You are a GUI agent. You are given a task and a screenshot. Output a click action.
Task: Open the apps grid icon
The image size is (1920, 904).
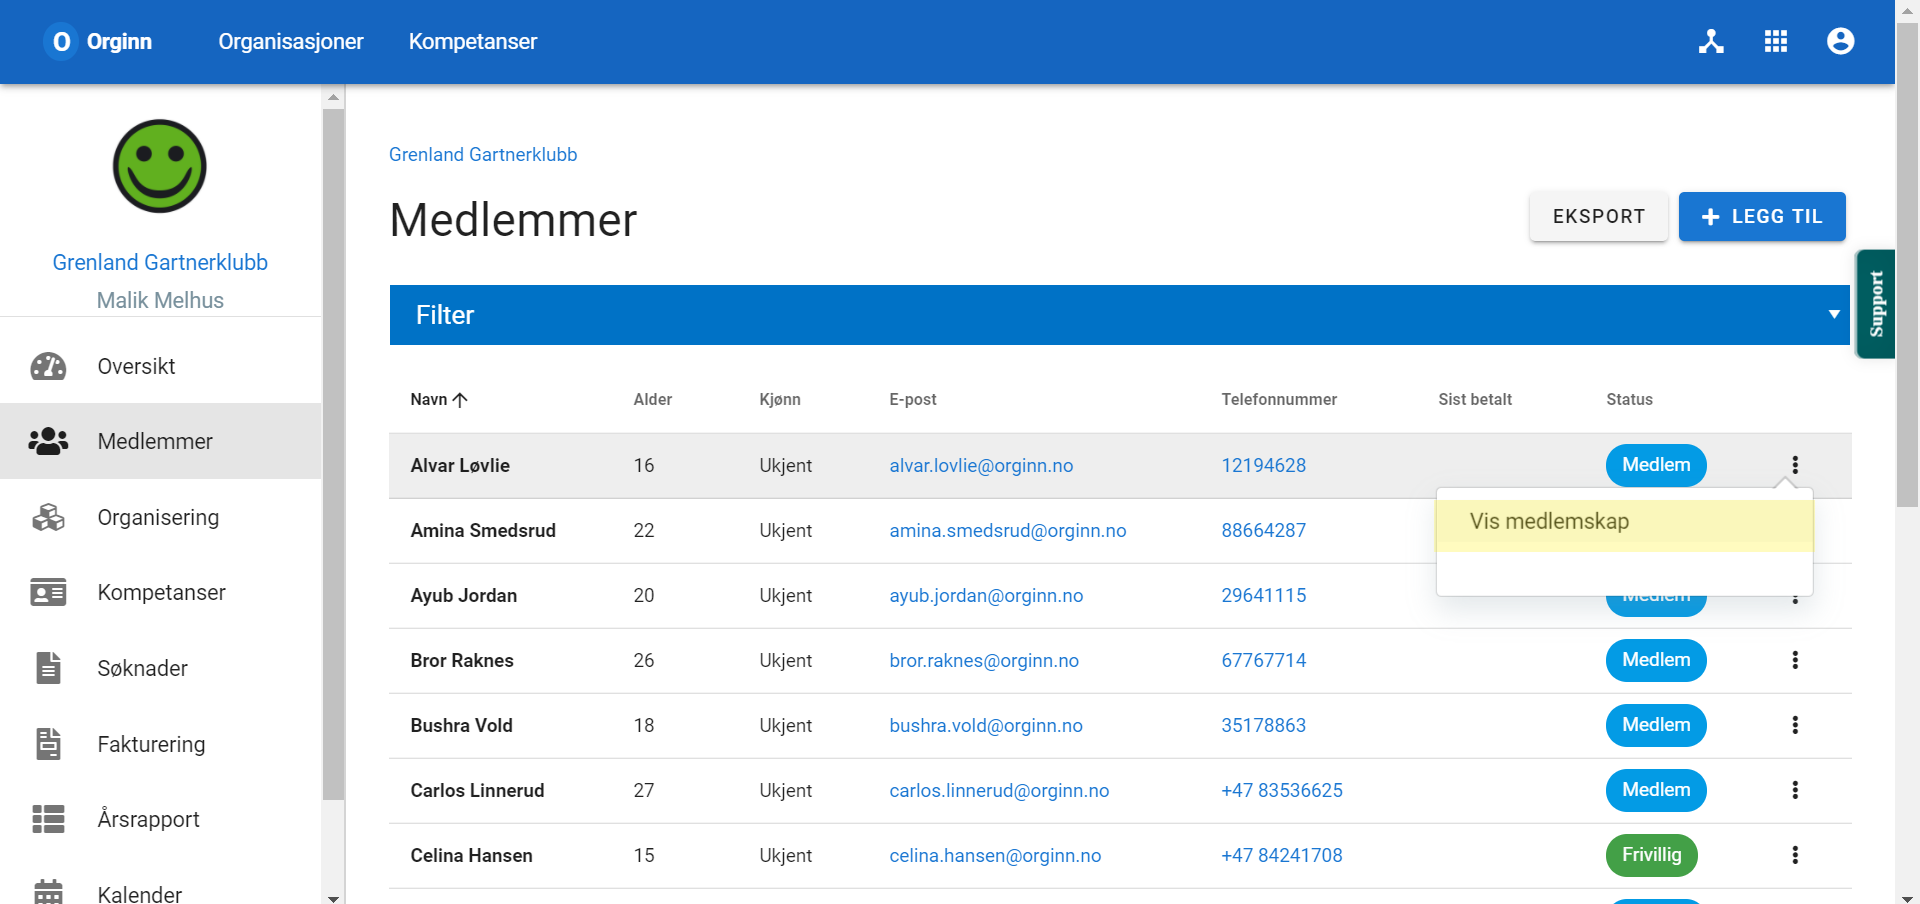coord(1776,41)
